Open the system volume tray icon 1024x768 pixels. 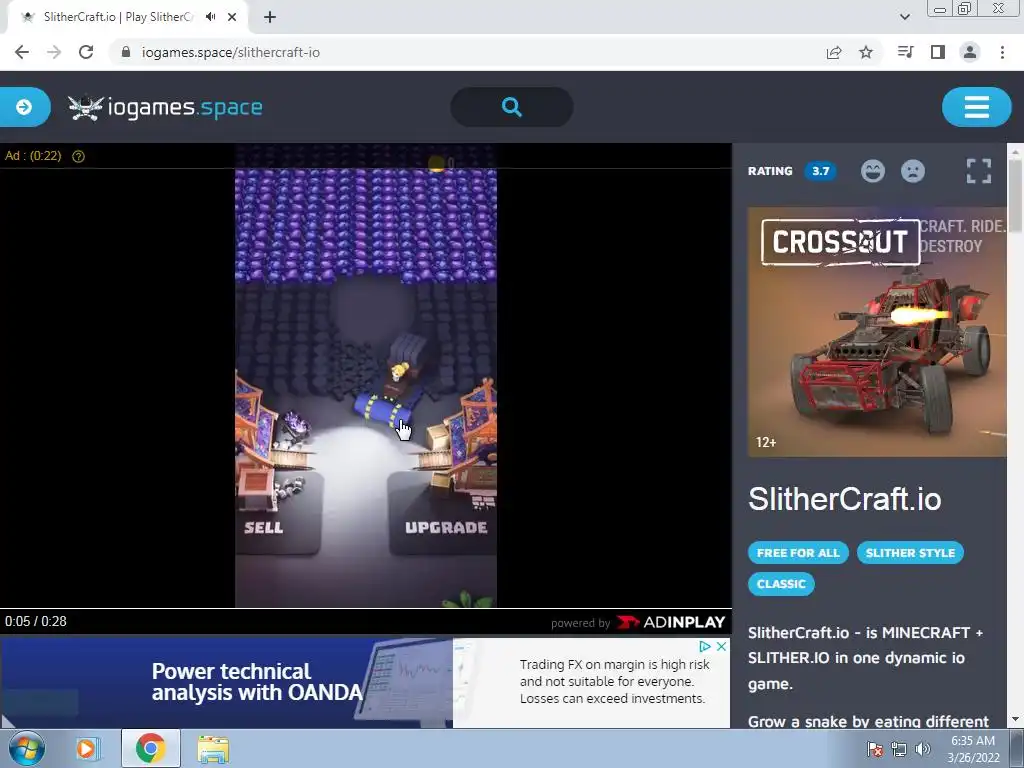point(923,750)
